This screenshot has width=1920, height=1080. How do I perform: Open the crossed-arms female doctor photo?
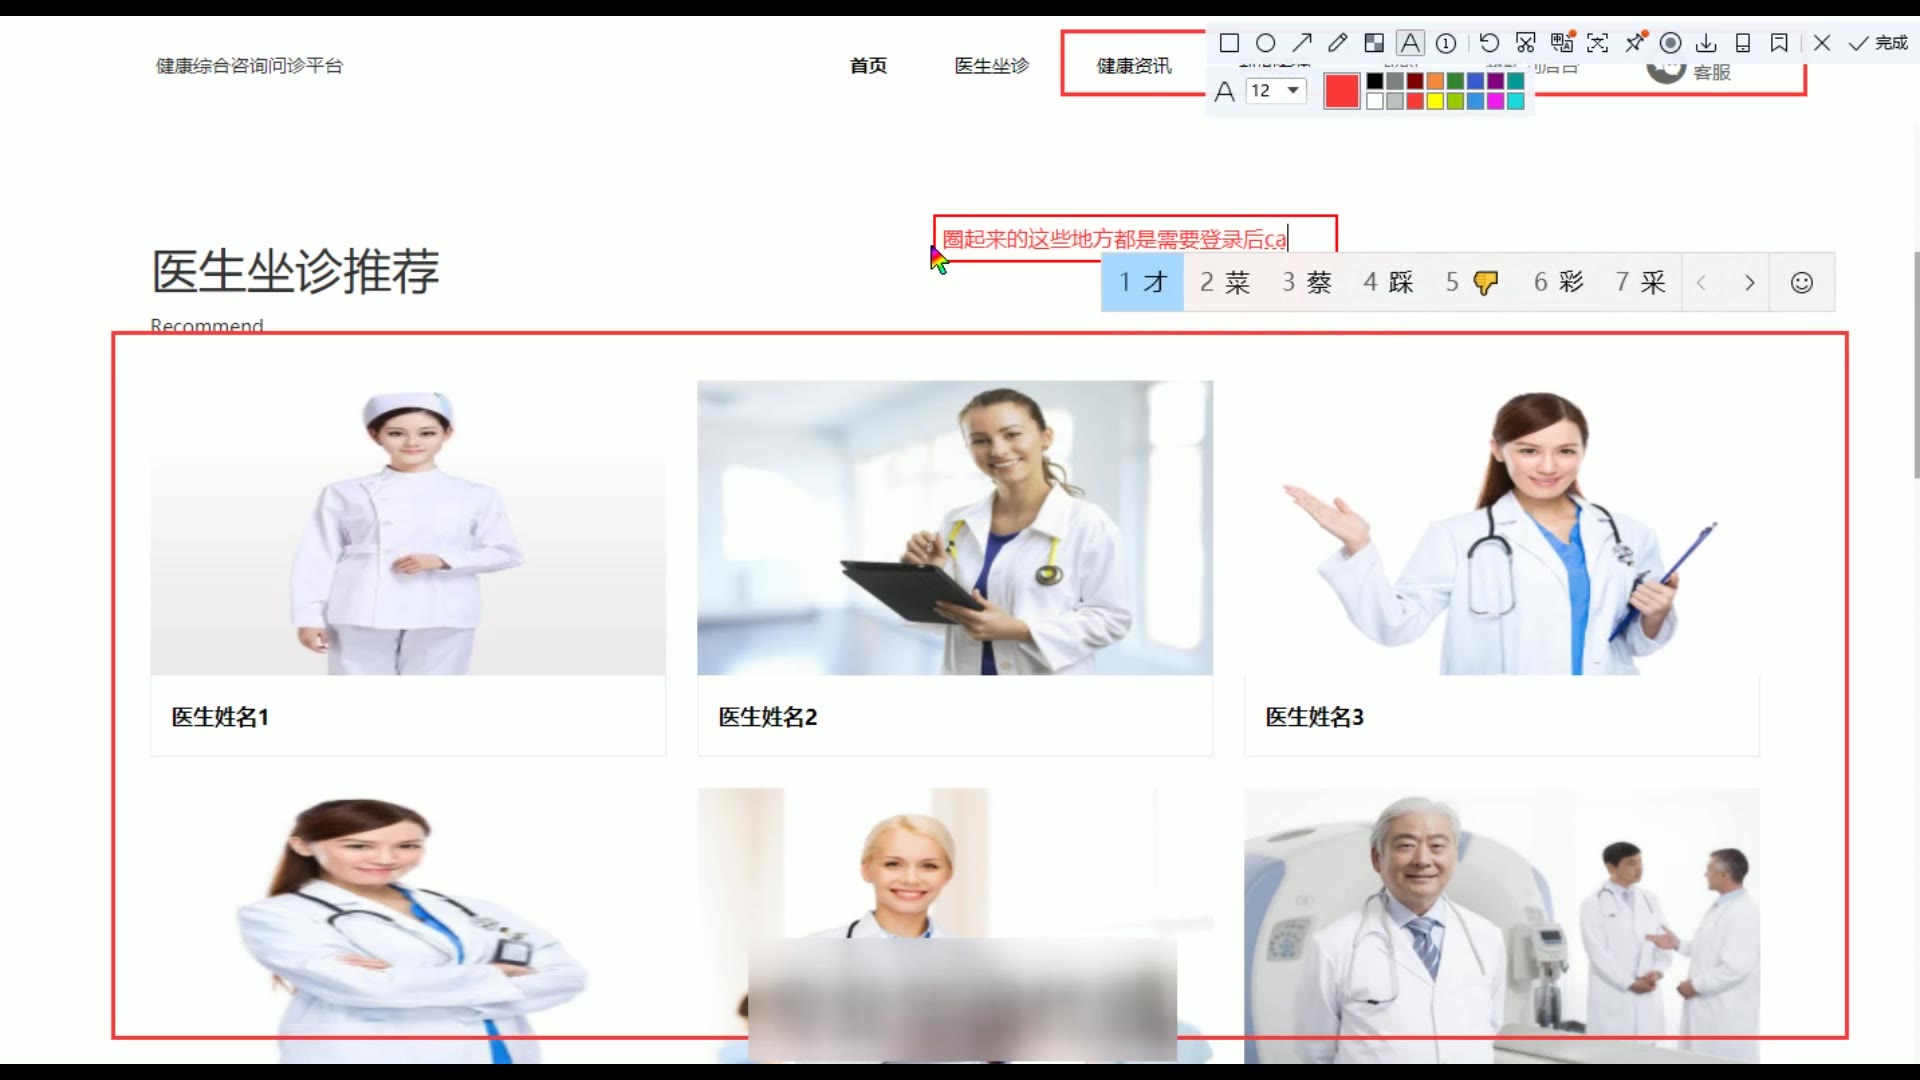(408, 925)
